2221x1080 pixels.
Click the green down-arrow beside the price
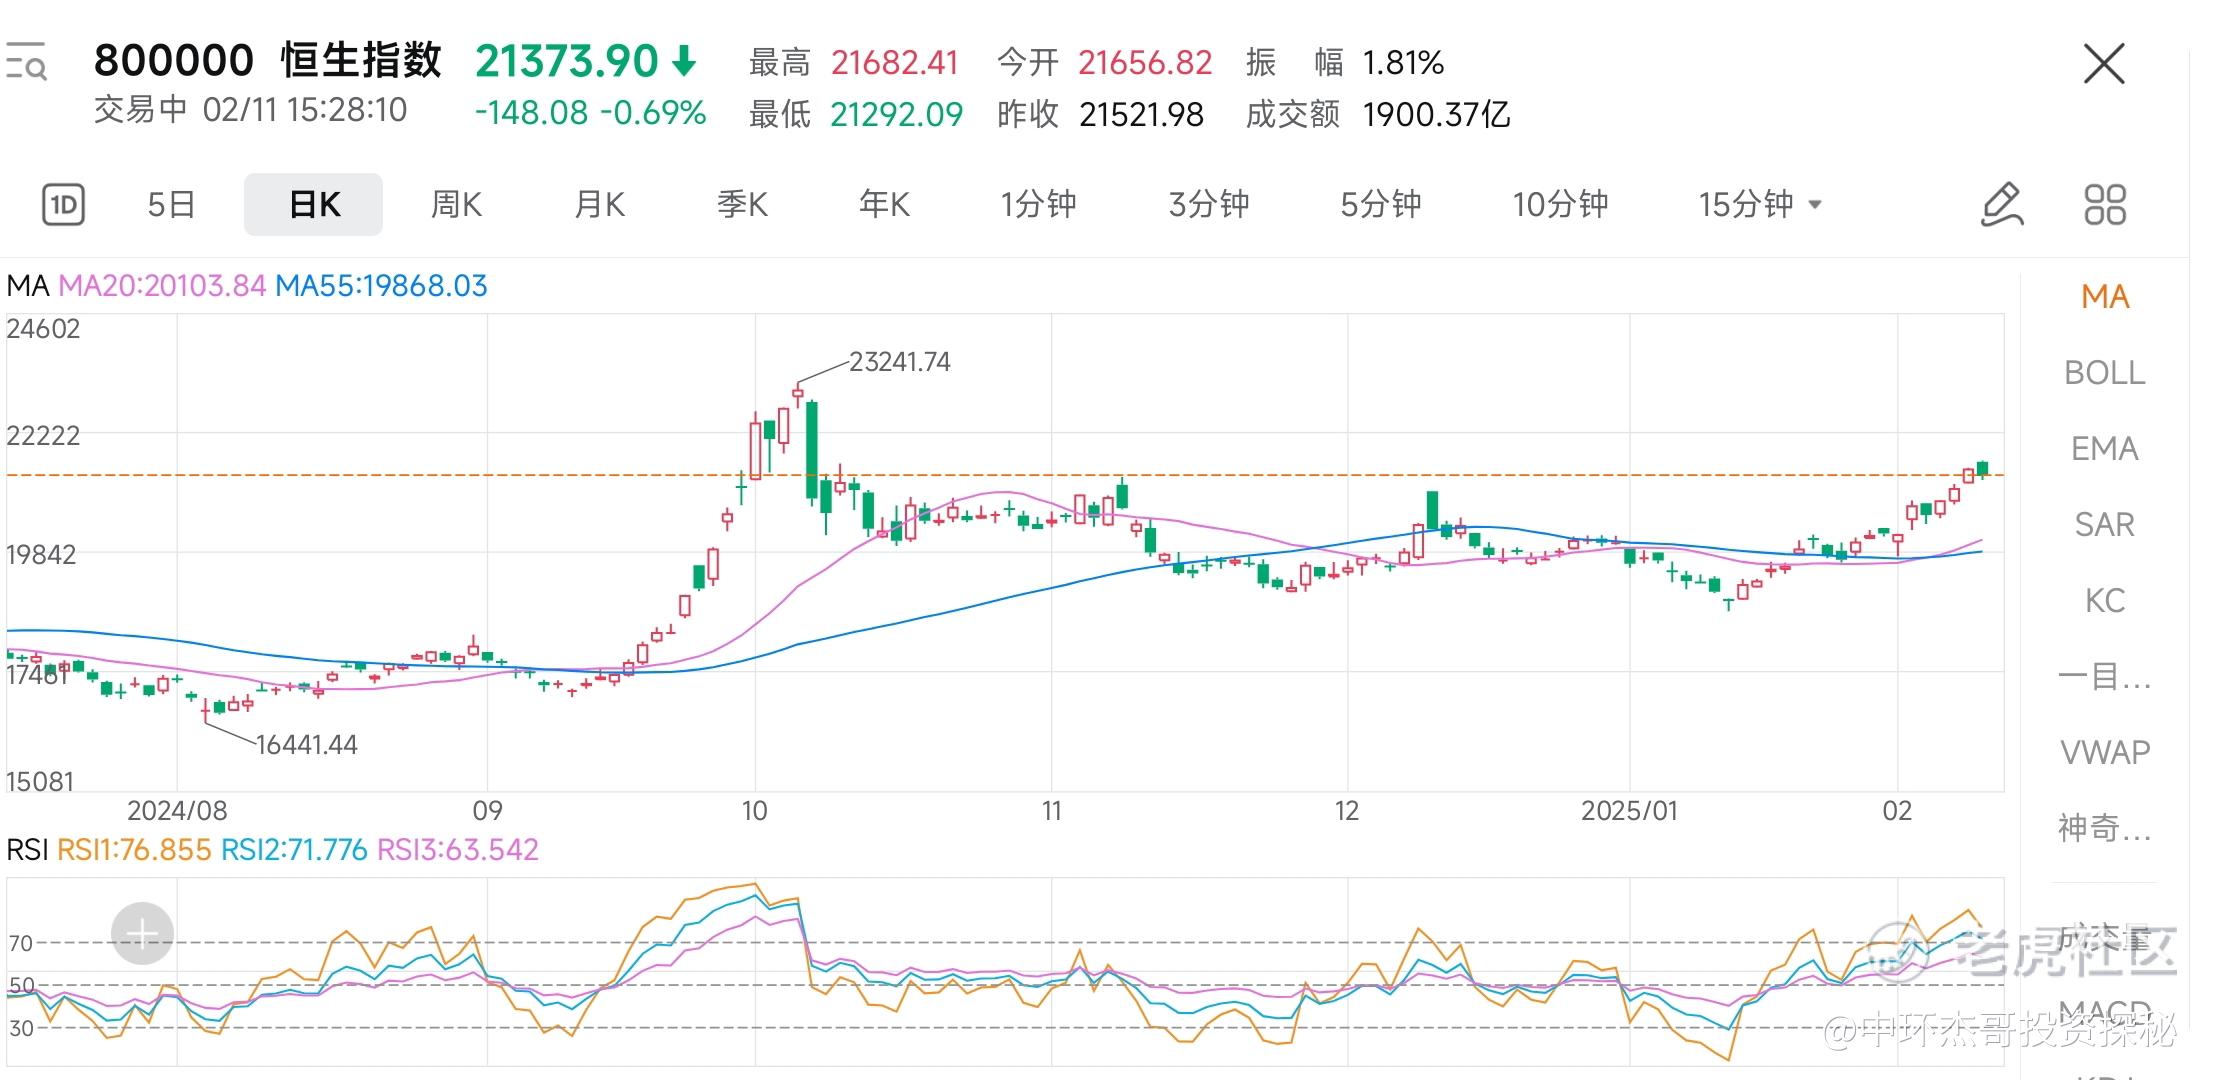point(684,62)
